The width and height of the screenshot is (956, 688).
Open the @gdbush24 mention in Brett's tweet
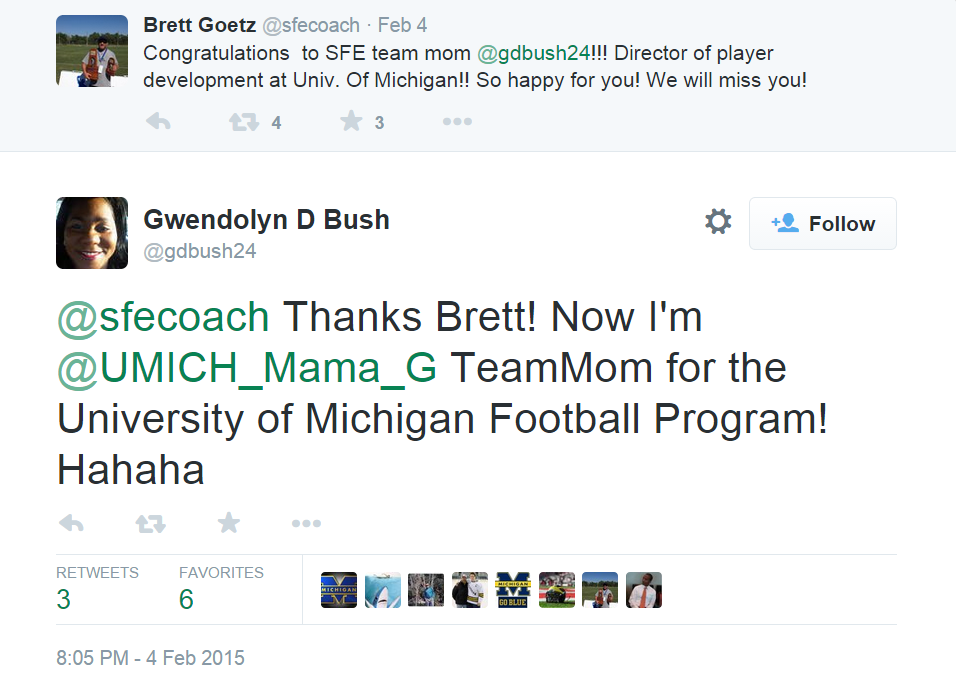coord(534,53)
